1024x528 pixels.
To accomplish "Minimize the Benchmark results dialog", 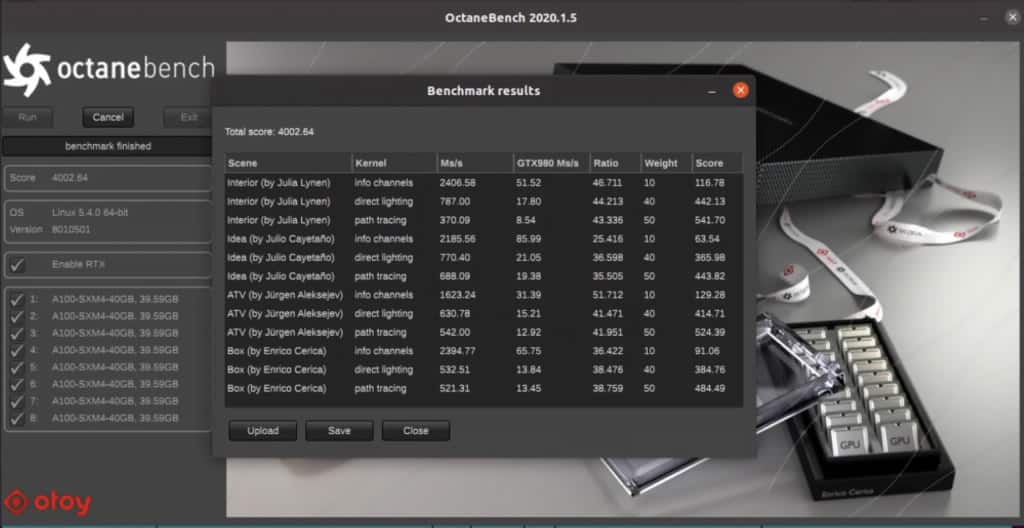I will pyautogui.click(x=712, y=91).
